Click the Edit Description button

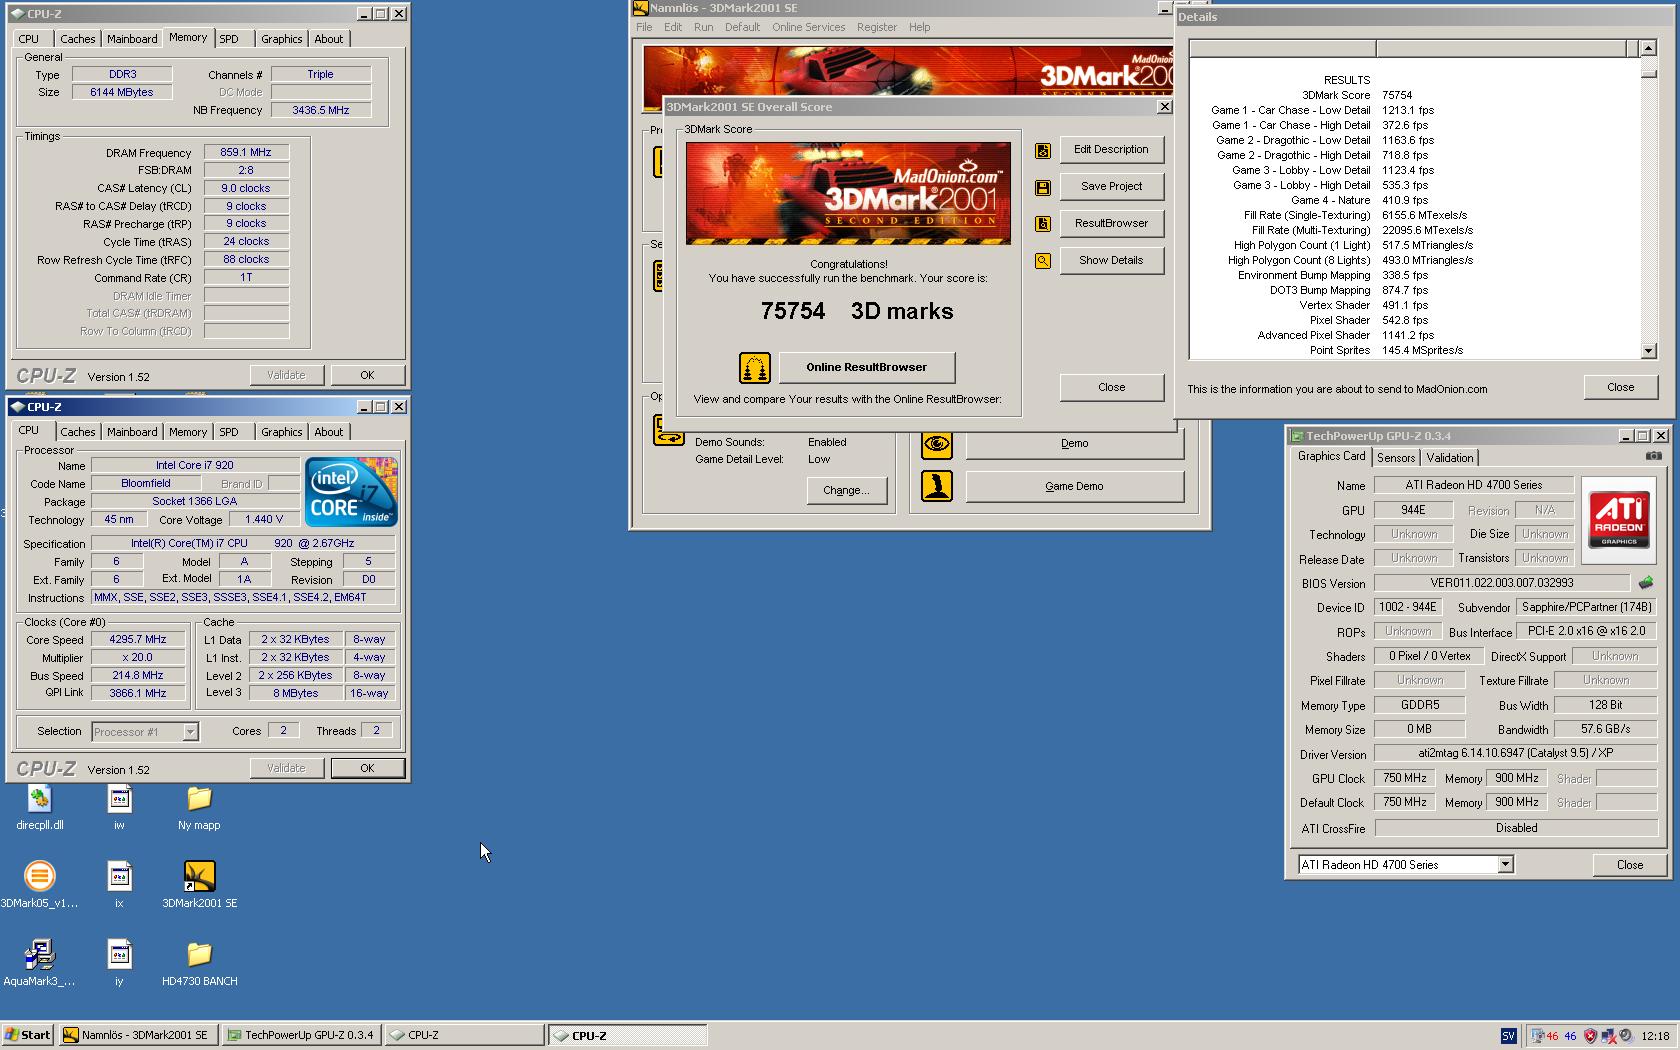coord(1111,150)
